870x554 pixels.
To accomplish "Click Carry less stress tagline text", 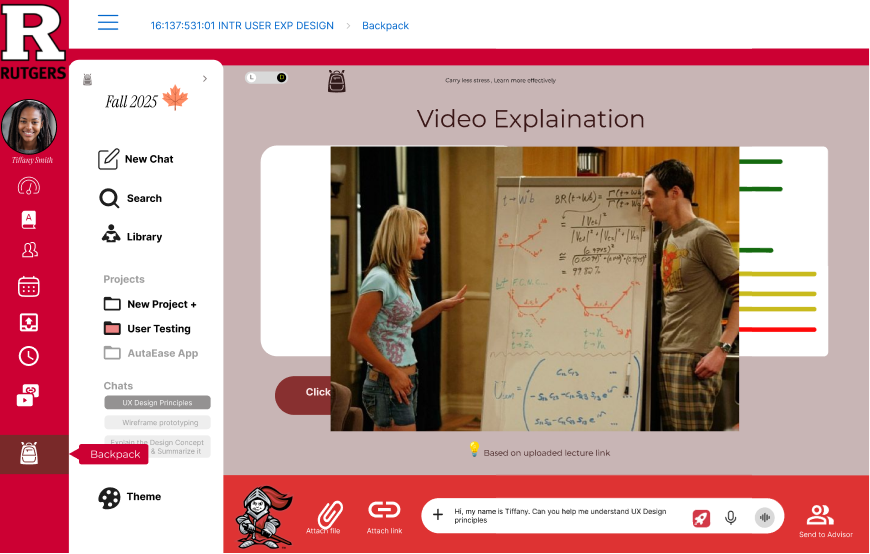I will coord(500,80).
